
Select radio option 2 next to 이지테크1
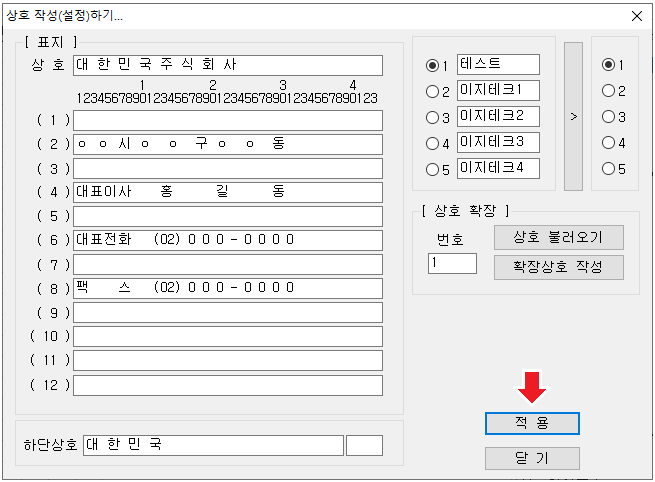coord(433,91)
